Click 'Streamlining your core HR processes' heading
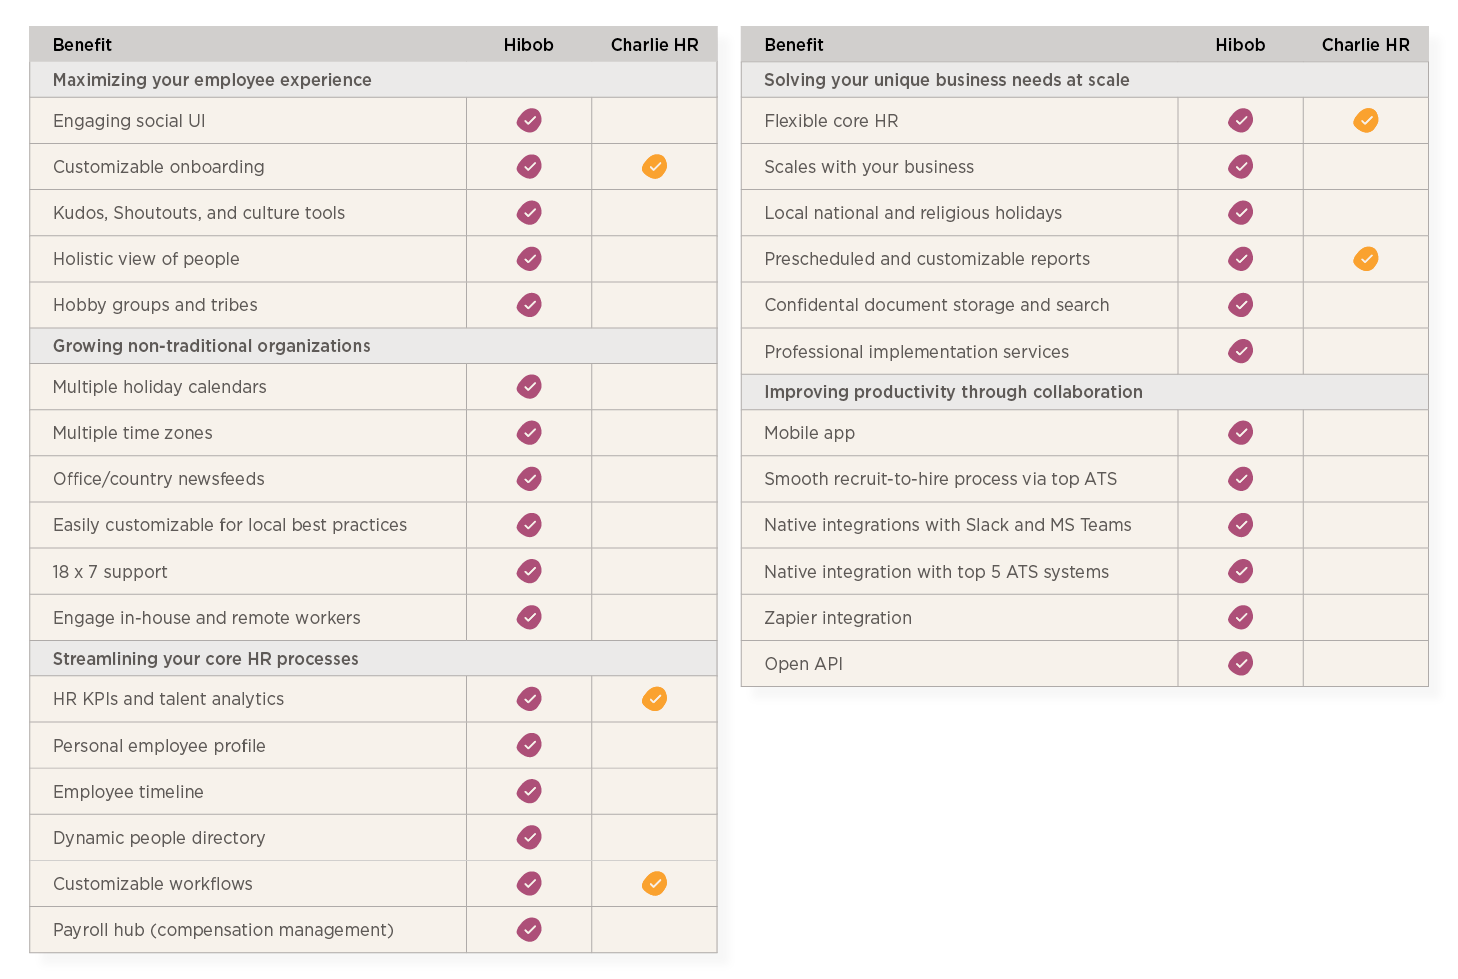 (x=205, y=659)
